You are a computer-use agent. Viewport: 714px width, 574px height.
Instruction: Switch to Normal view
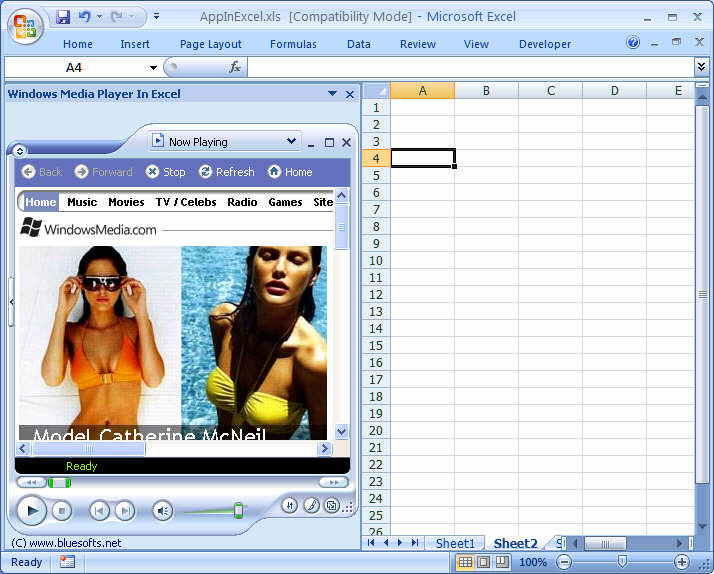pyautogui.click(x=465, y=562)
